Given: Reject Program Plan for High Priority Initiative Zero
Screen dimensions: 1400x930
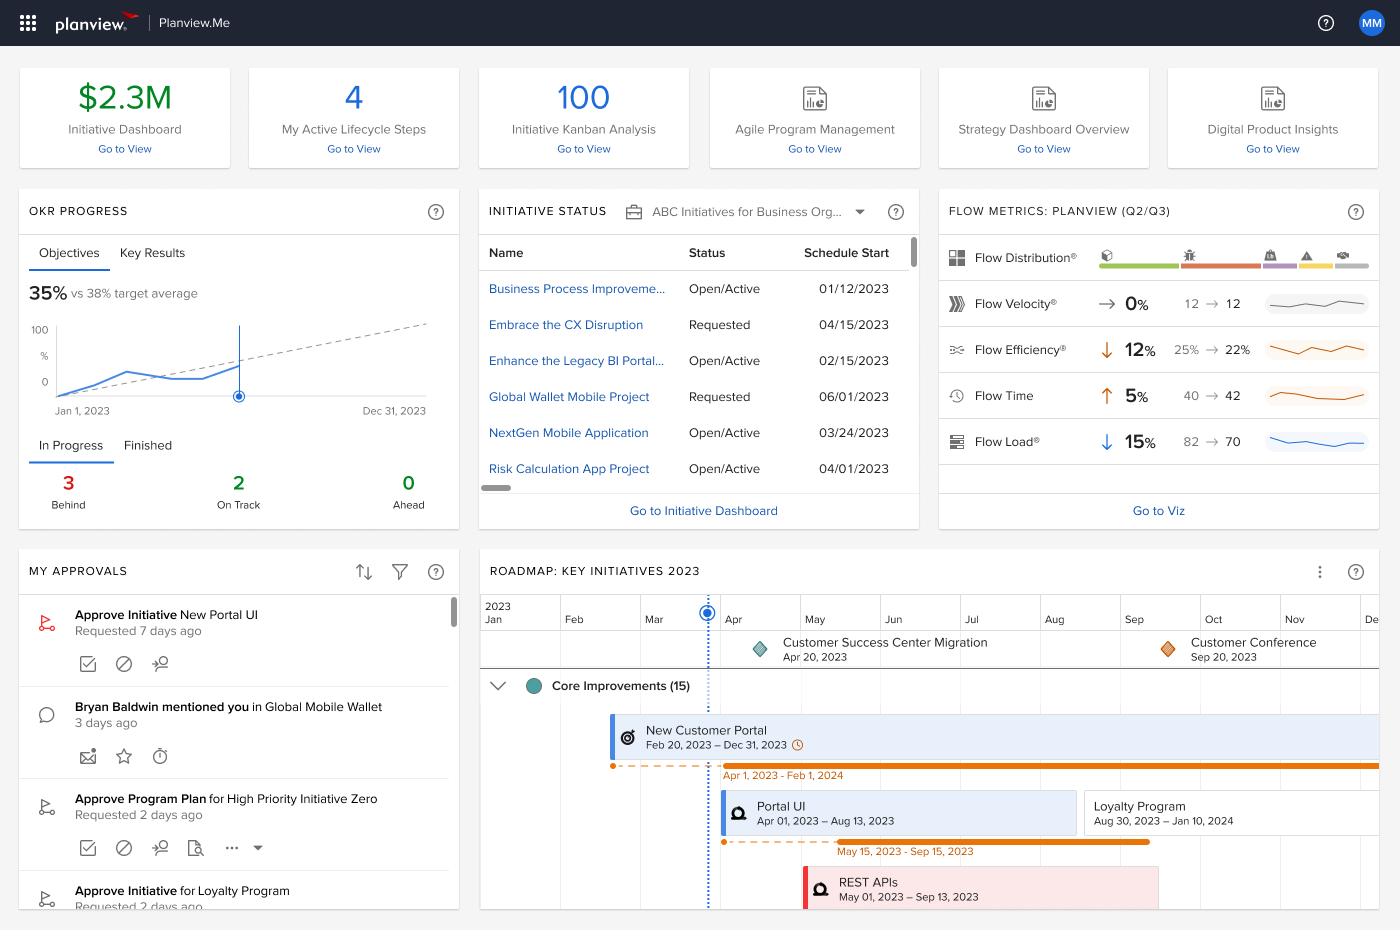Looking at the screenshot, I should point(124,848).
